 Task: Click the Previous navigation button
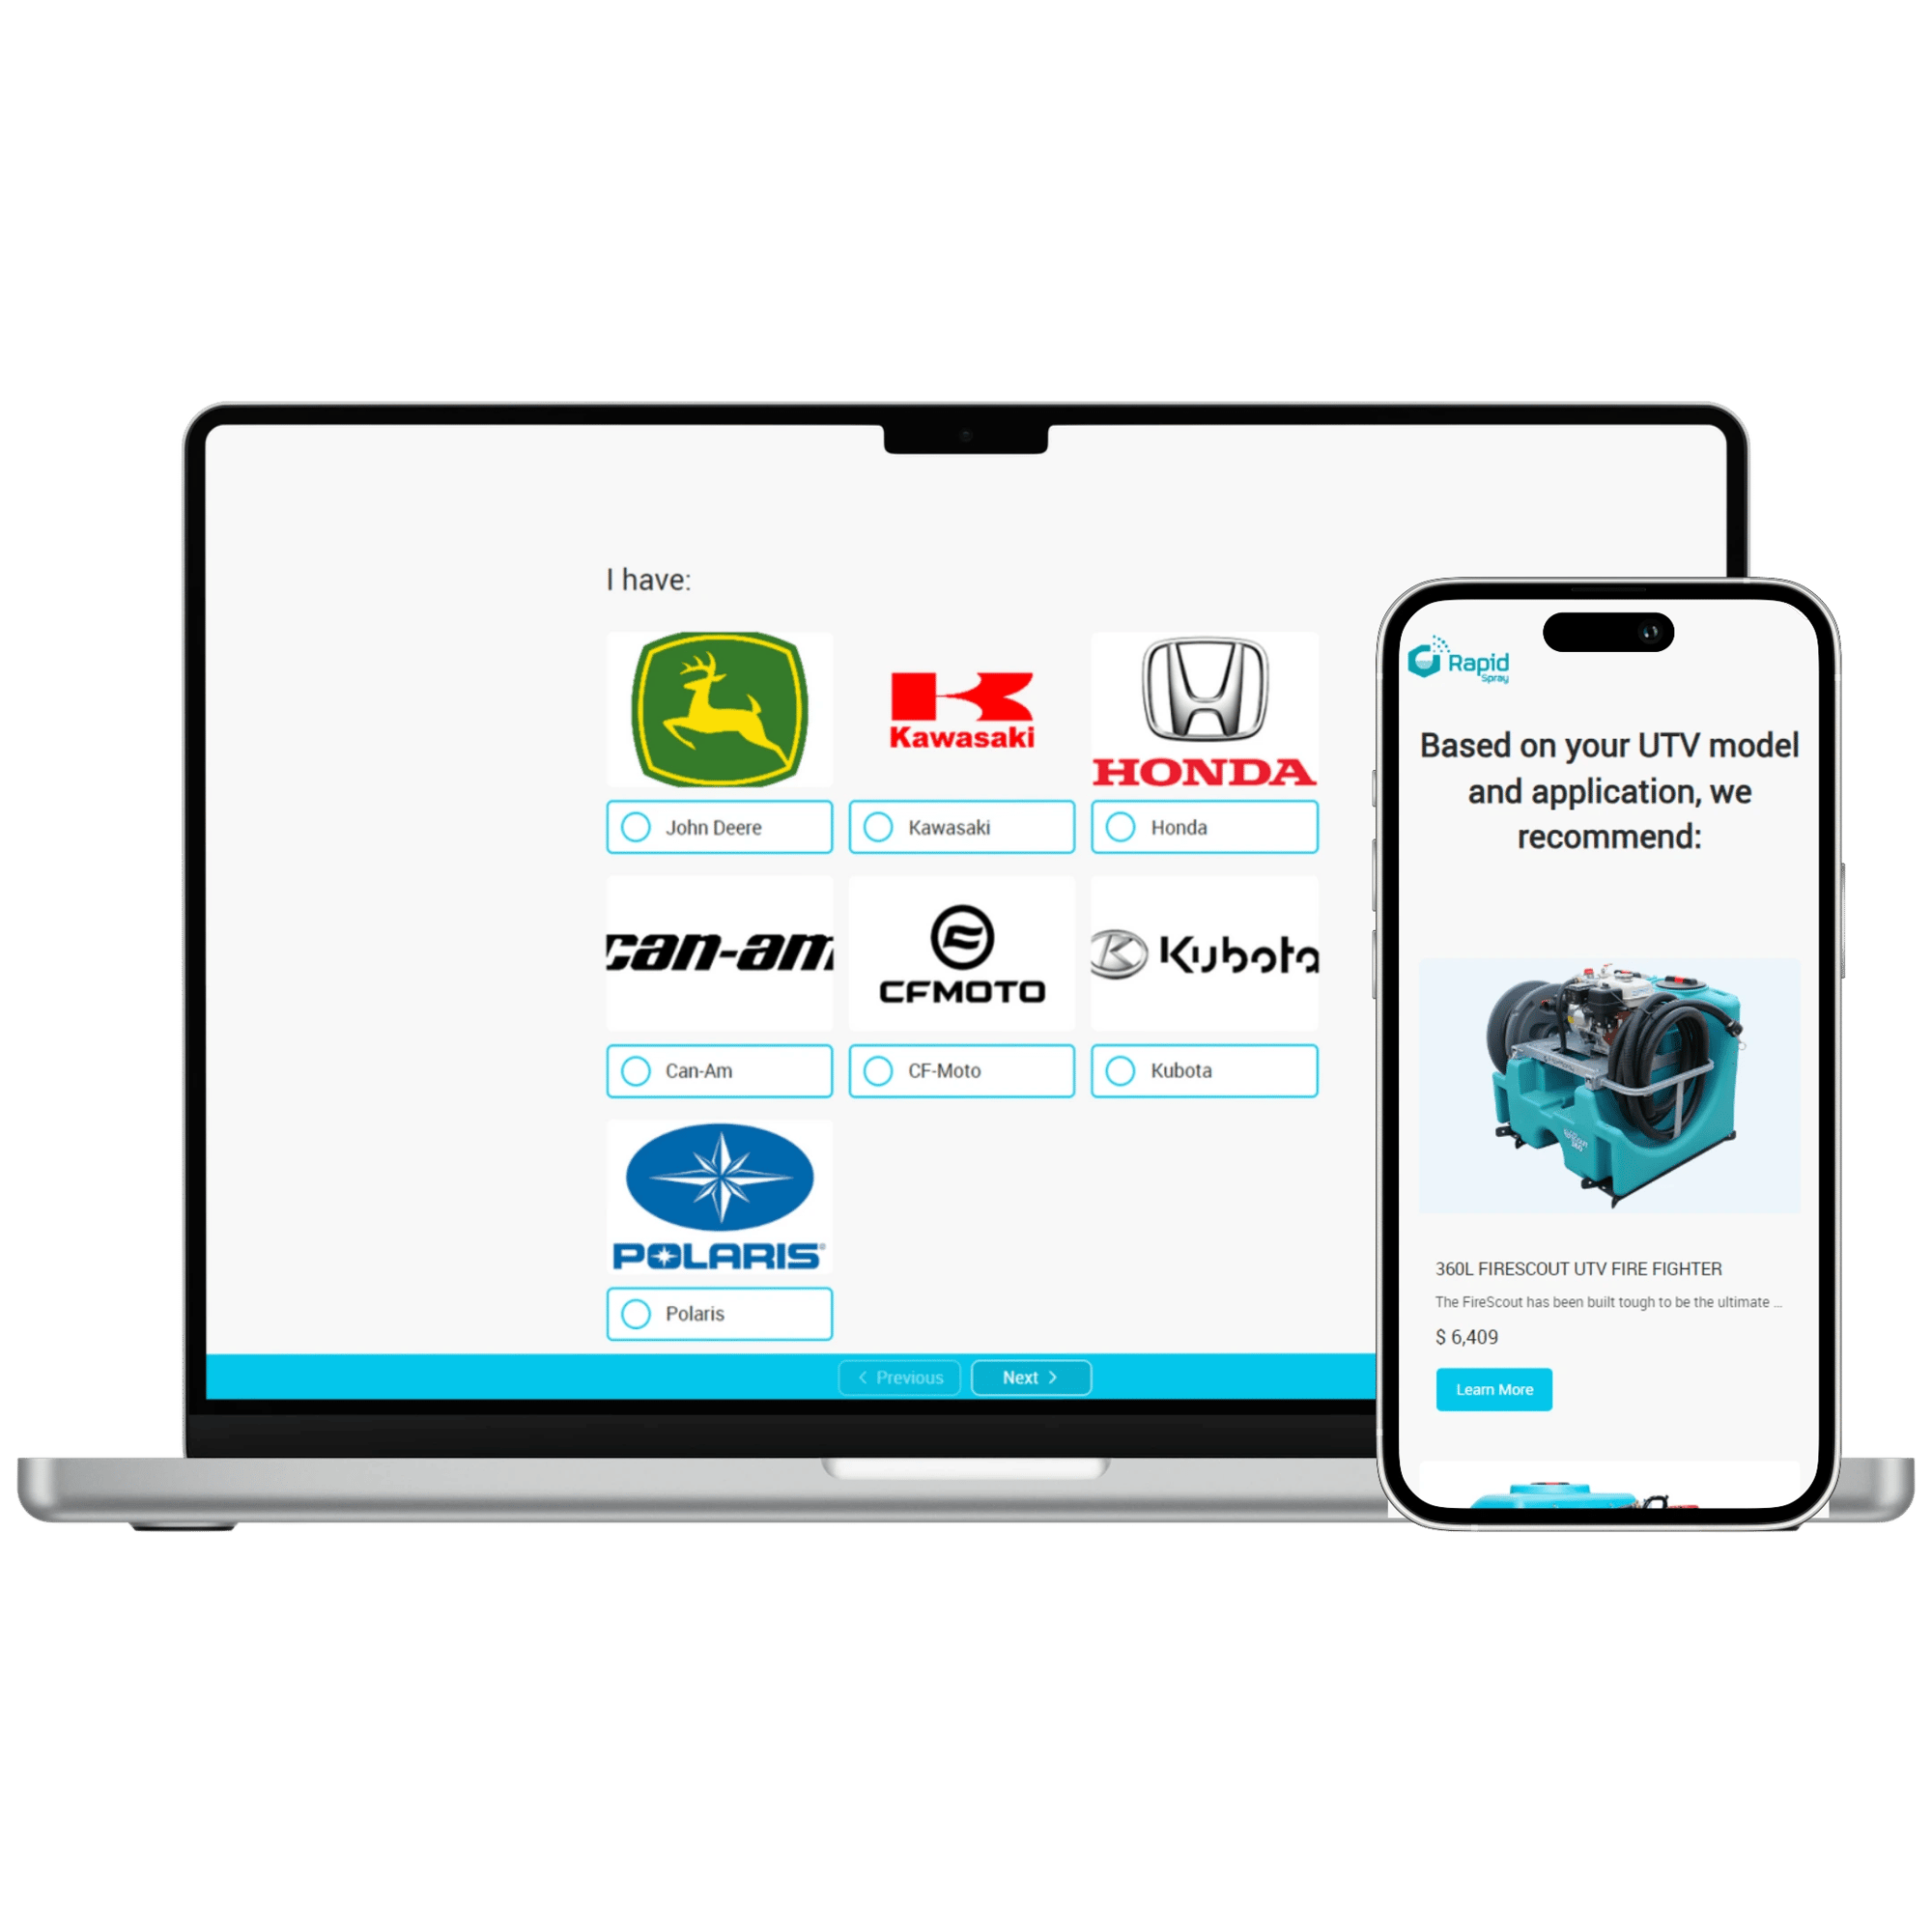[900, 1378]
